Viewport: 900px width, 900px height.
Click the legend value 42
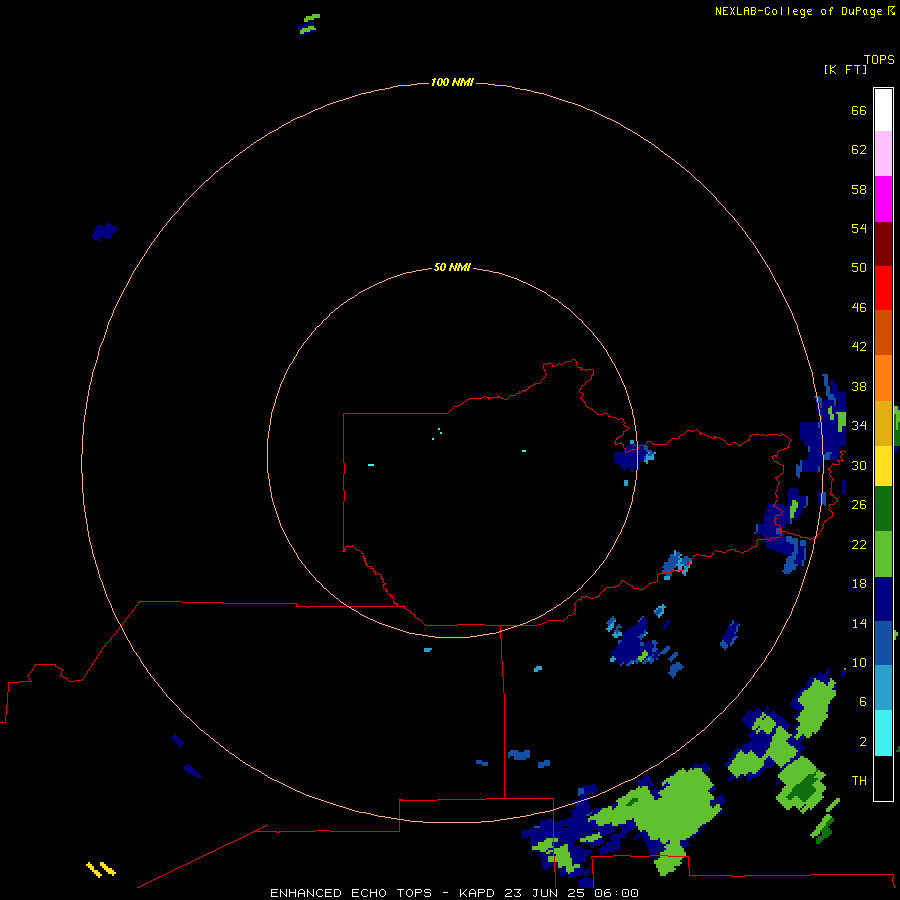[x=859, y=346]
